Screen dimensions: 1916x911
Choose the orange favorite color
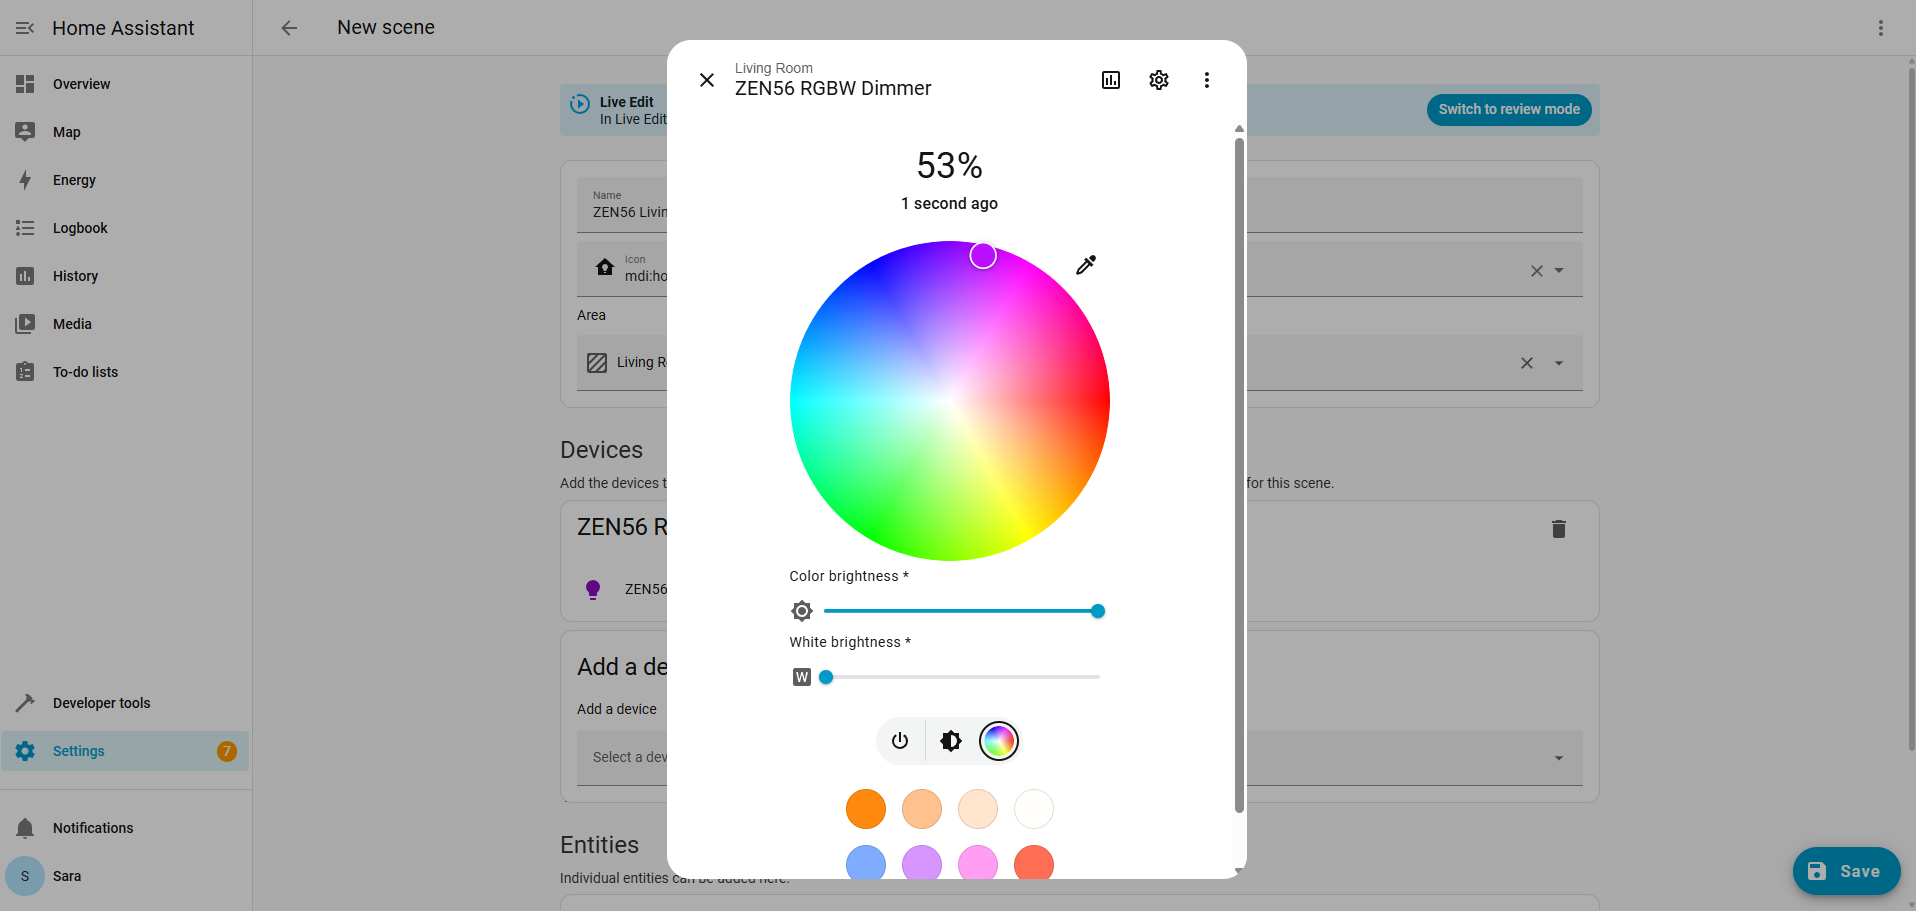click(866, 809)
